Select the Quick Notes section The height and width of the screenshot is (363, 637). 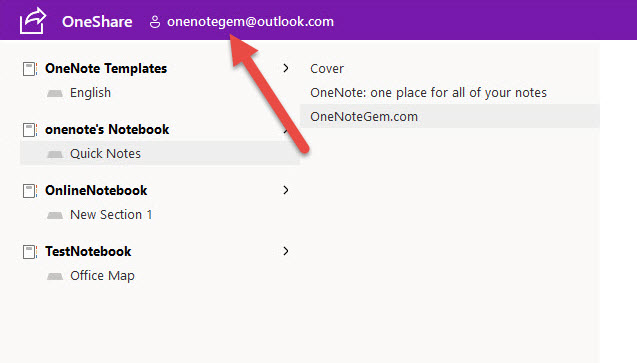[160, 153]
